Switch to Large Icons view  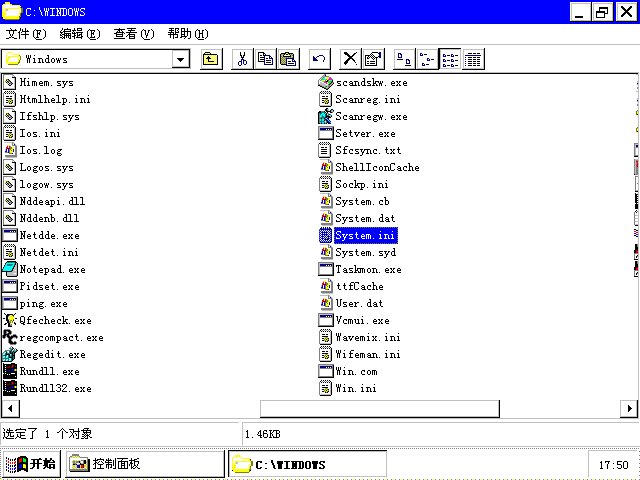point(404,59)
